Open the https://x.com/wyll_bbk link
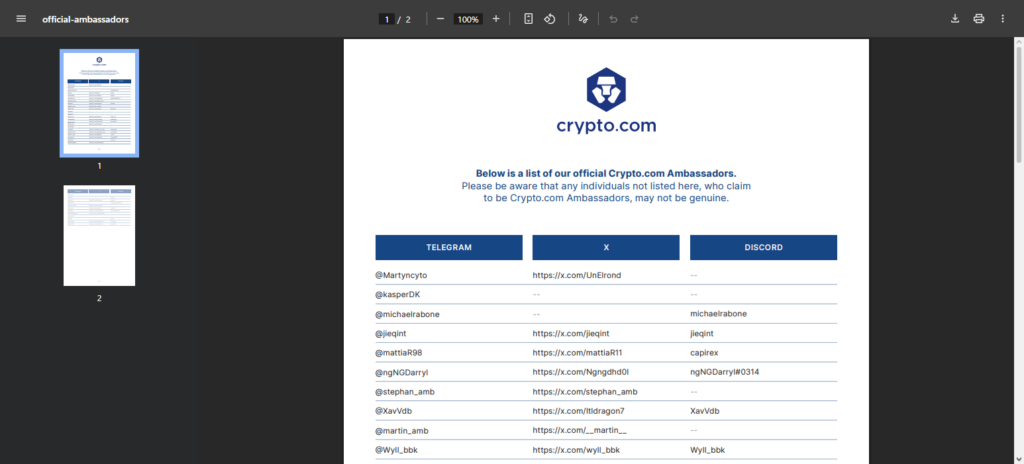The height and width of the screenshot is (464, 1024). [576, 450]
